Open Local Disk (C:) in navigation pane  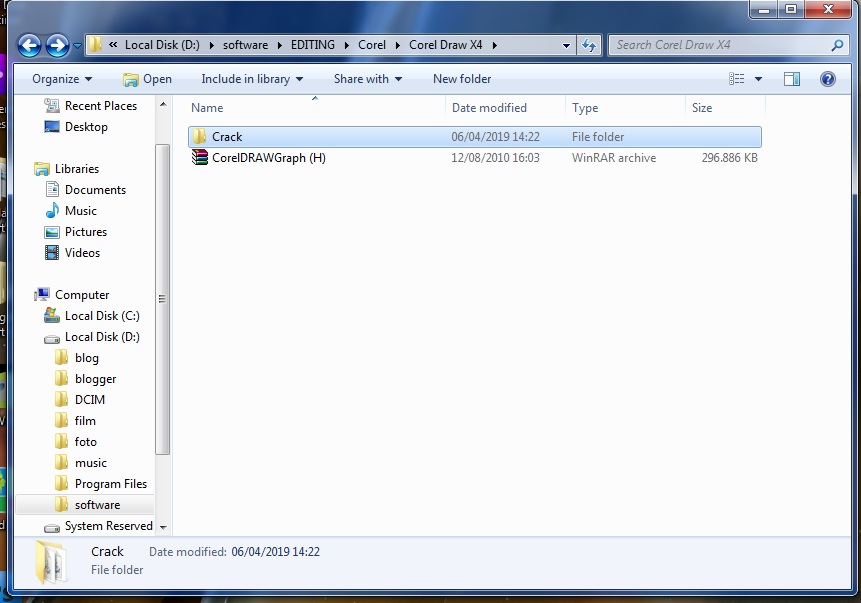pos(92,316)
